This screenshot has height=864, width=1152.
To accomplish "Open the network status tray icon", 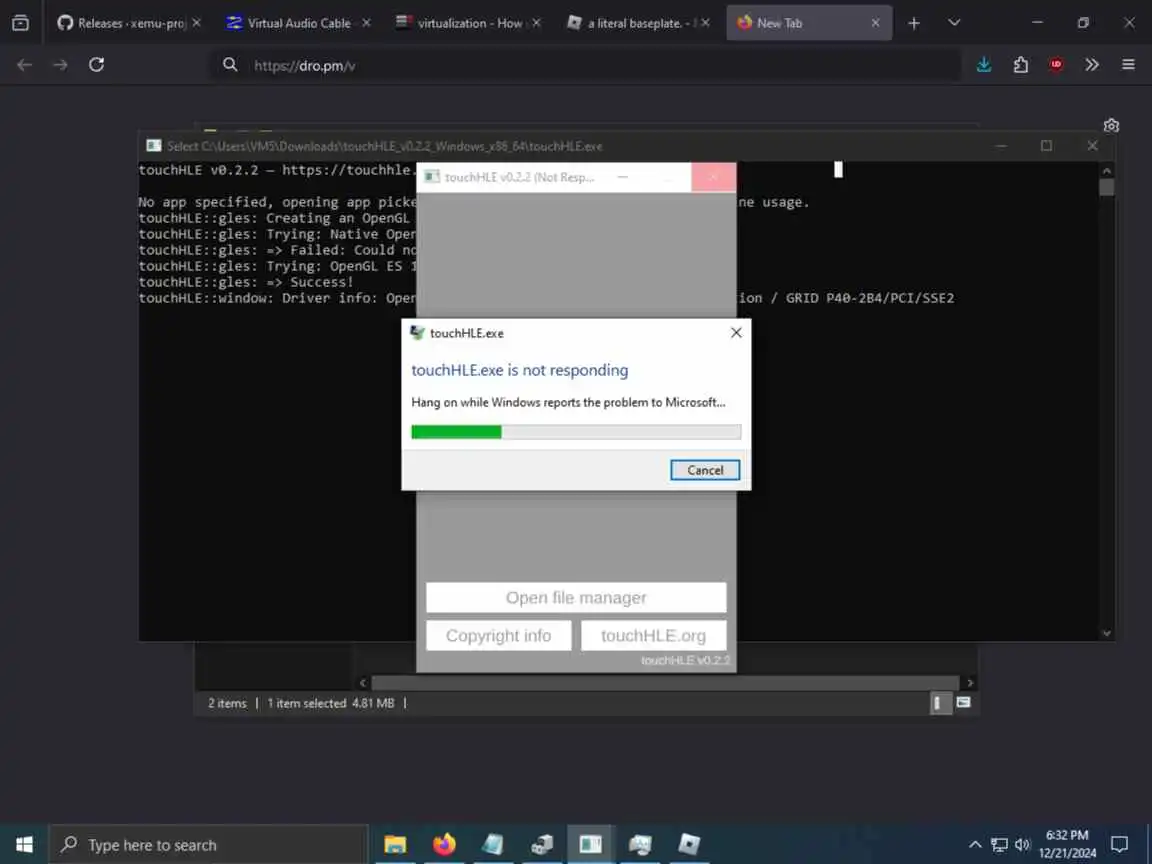I will click(999, 844).
